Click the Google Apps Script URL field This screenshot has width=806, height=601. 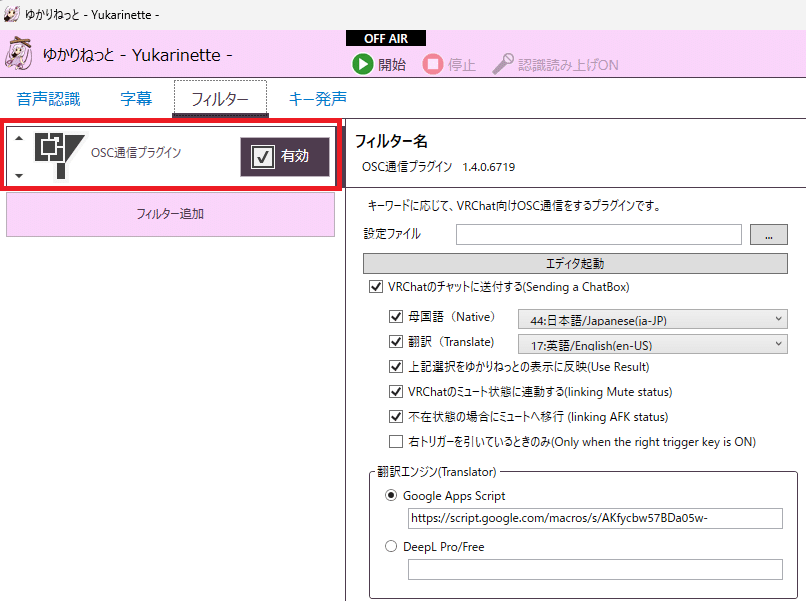click(595, 518)
